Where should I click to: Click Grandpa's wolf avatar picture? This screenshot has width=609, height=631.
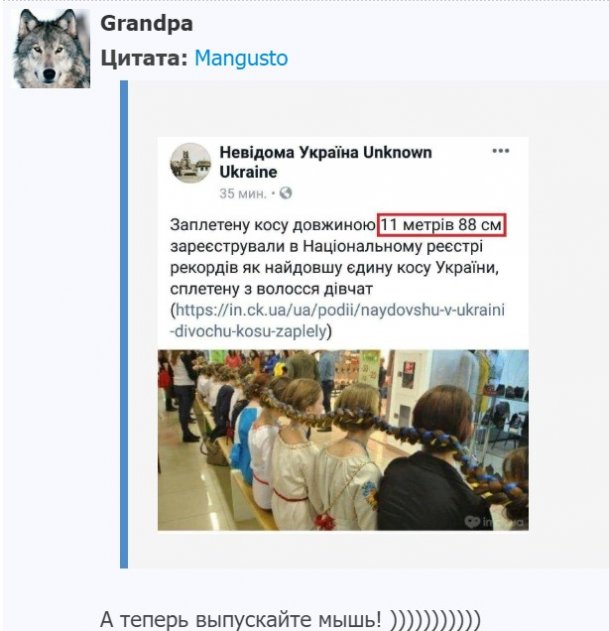click(x=51, y=48)
